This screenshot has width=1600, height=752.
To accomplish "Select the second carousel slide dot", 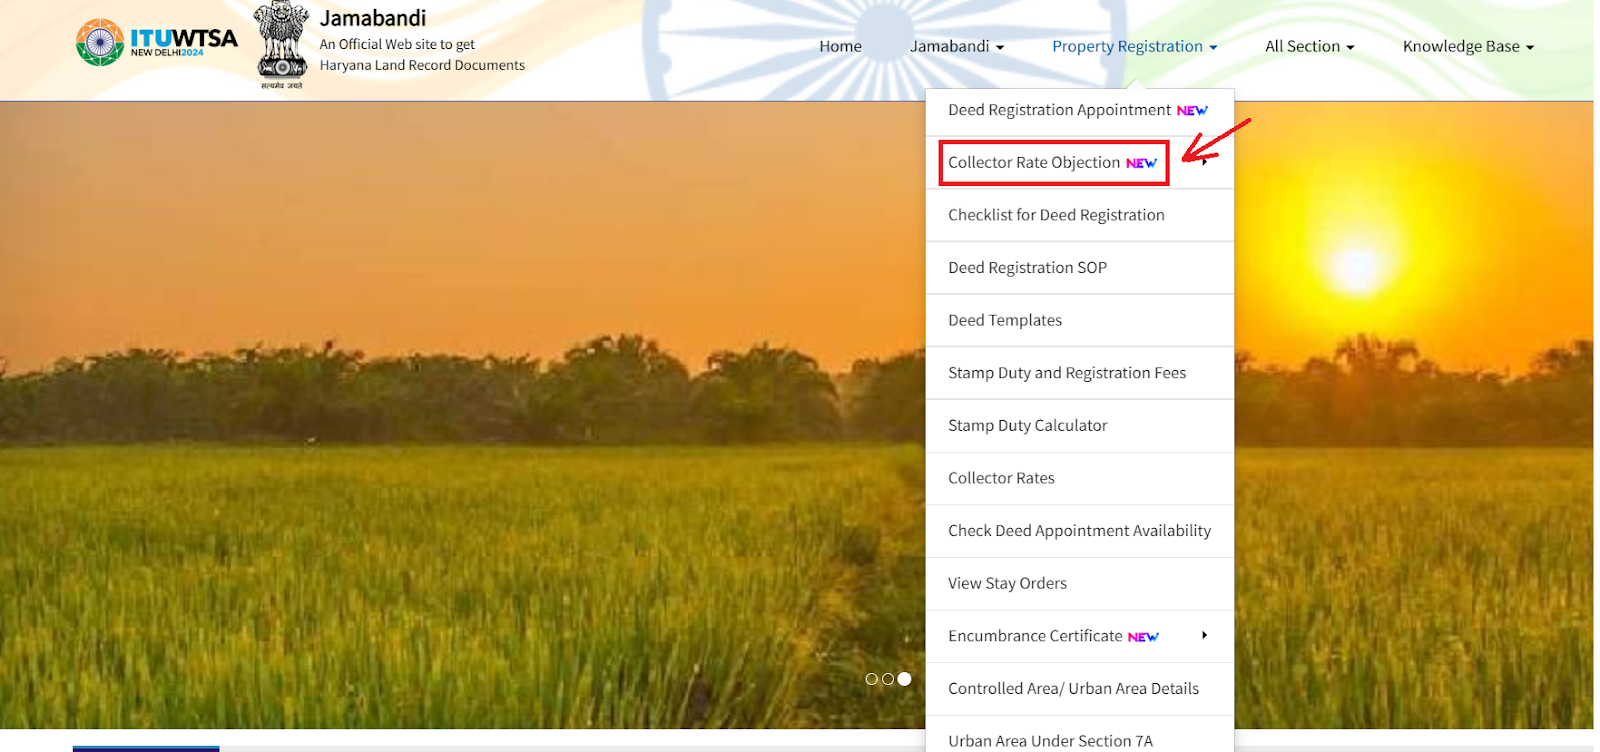I will 888,679.
